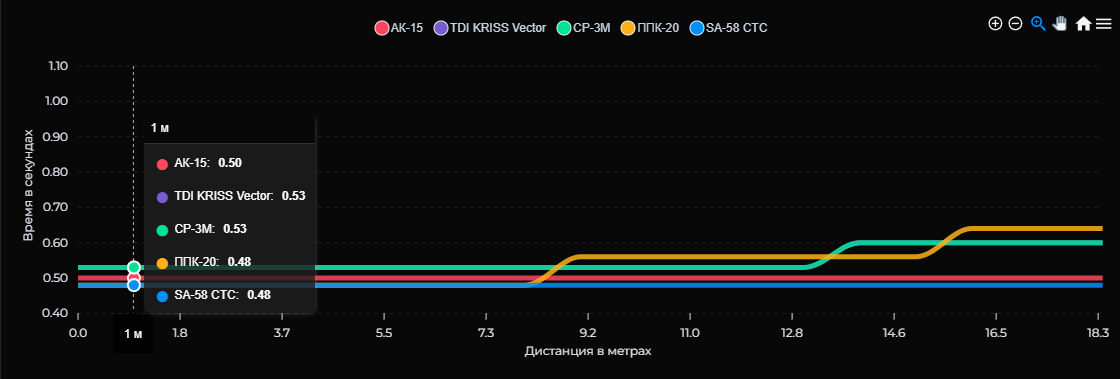Toggle ППК-20 series in legend
Image resolution: width=1120 pixels, height=379 pixels.
[x=649, y=28]
